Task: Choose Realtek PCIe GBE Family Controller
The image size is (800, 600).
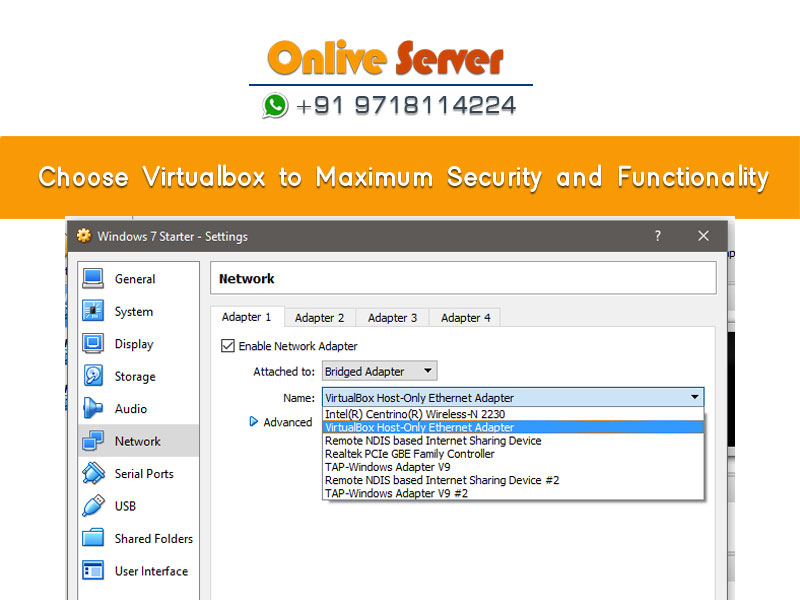Action: click(x=513, y=454)
